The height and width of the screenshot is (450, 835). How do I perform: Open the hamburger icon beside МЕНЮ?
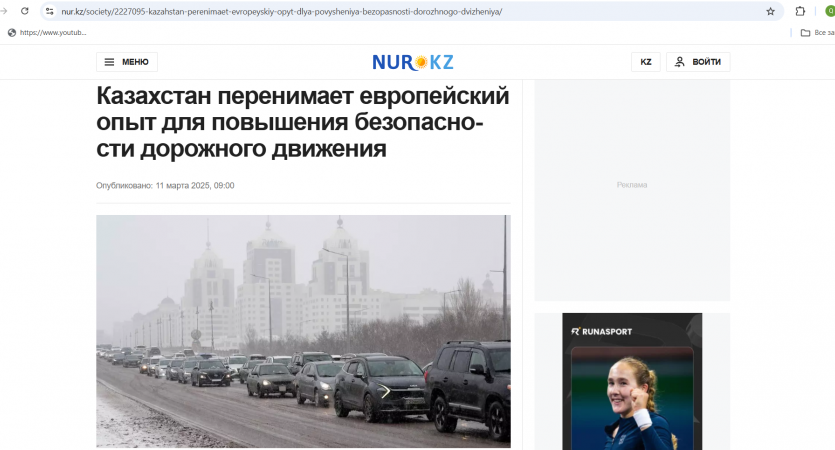[x=109, y=62]
